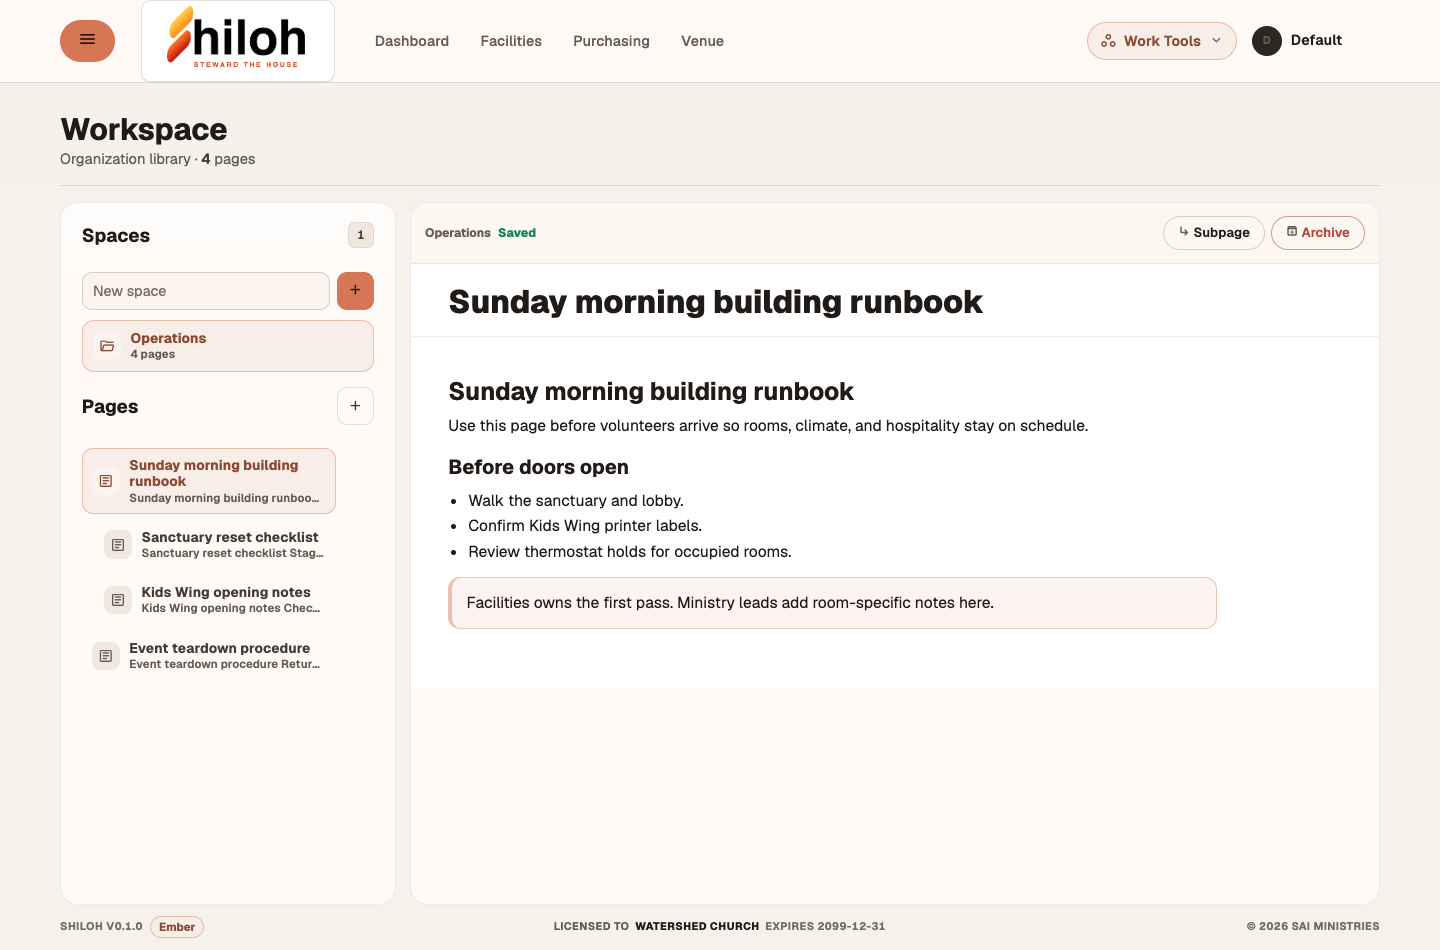Image resolution: width=1440 pixels, height=950 pixels.
Task: Edit the page title field
Action: tap(895, 301)
